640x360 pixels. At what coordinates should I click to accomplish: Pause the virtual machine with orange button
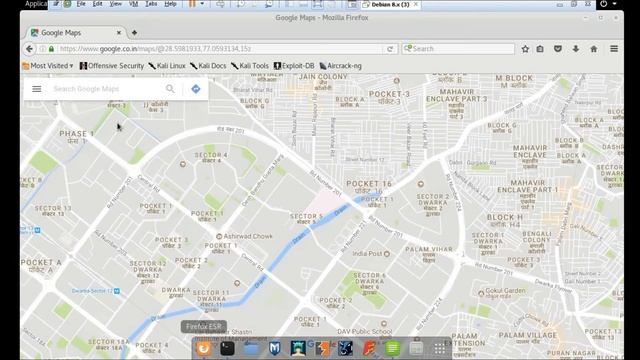coord(192,4)
